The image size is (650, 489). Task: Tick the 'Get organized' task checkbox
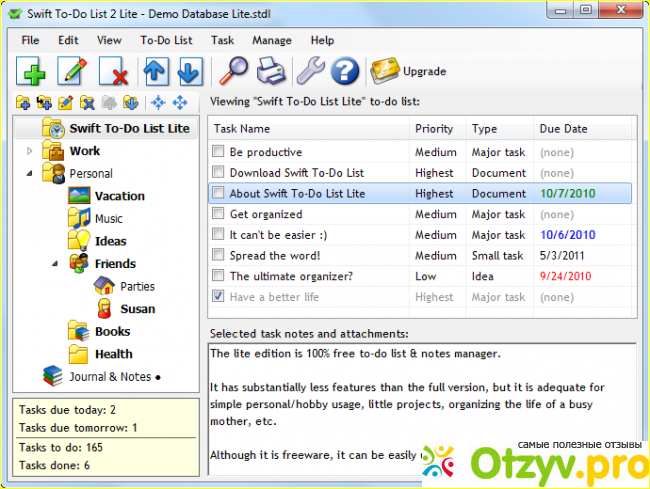point(218,214)
